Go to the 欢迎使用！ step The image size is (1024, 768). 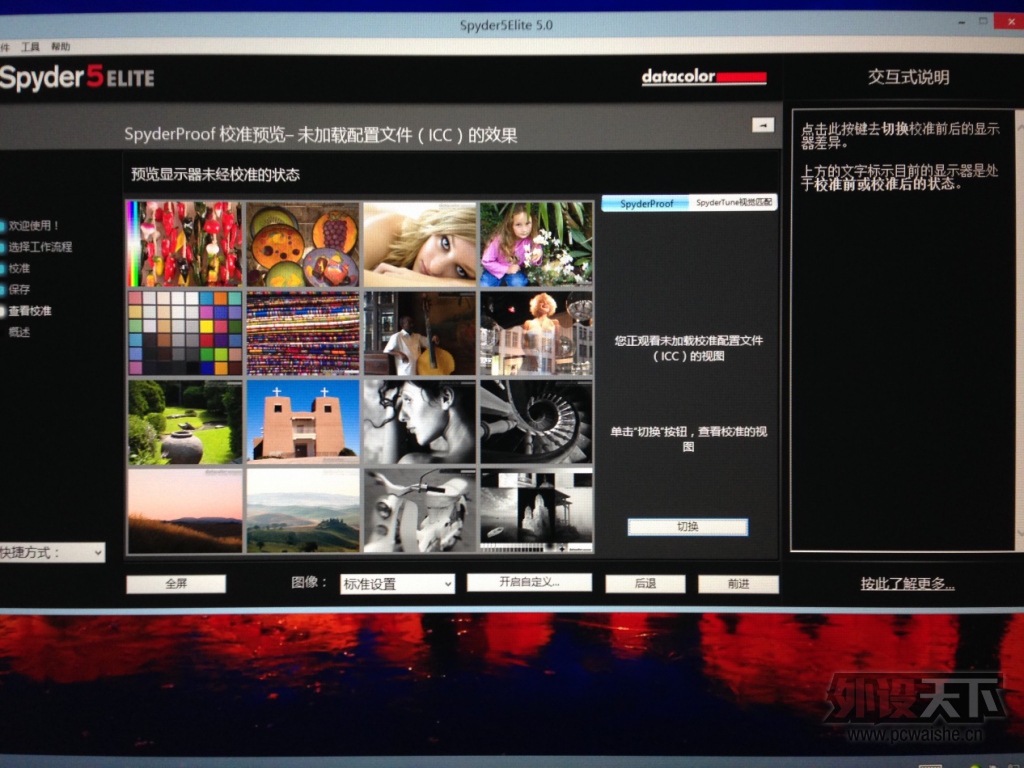point(34,225)
